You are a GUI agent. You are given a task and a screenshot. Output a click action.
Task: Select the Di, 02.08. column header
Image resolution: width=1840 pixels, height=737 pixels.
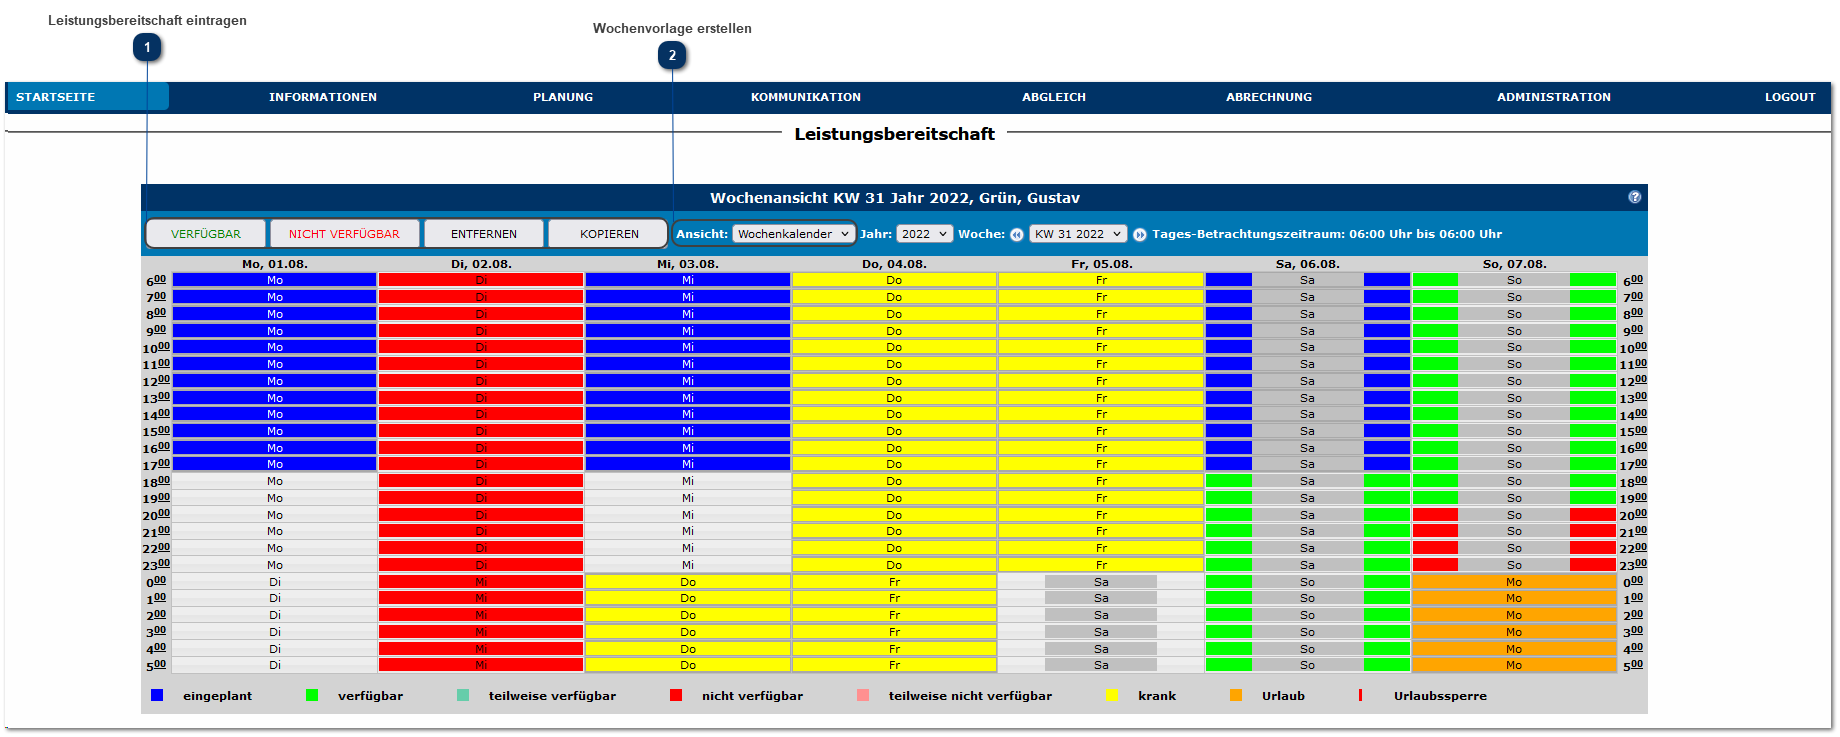click(481, 264)
